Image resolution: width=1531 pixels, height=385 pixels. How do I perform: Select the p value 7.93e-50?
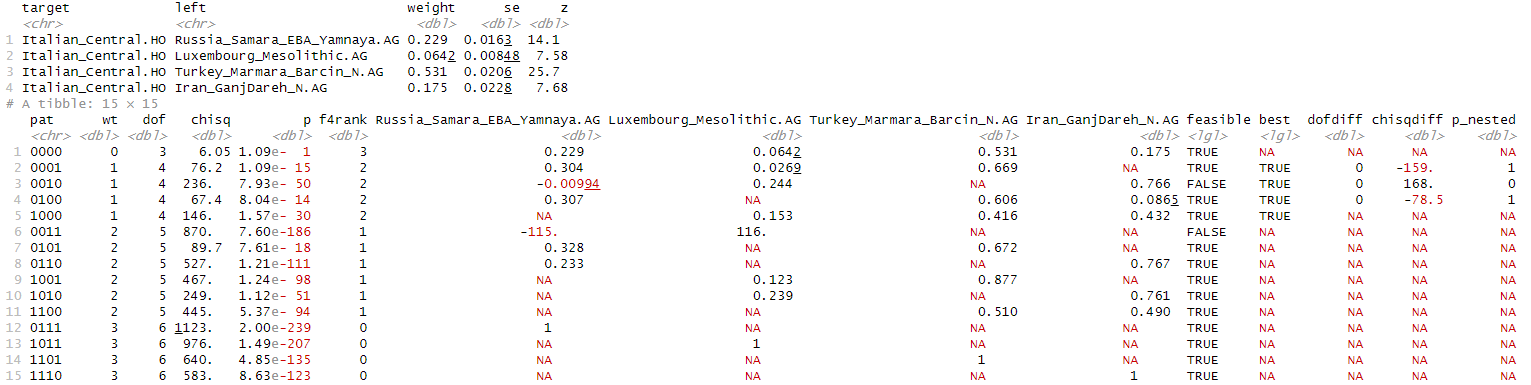(x=274, y=183)
